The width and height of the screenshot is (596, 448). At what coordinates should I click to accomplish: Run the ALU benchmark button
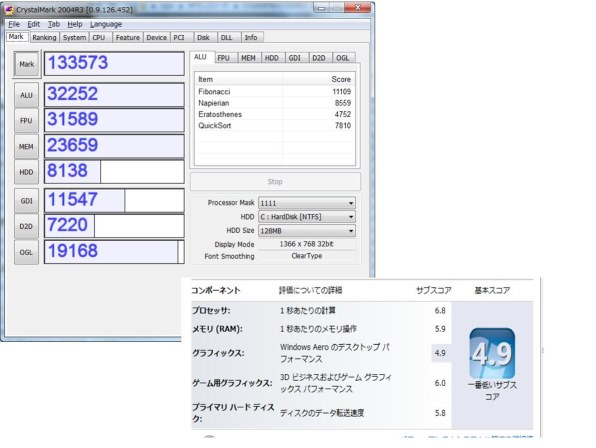point(26,95)
